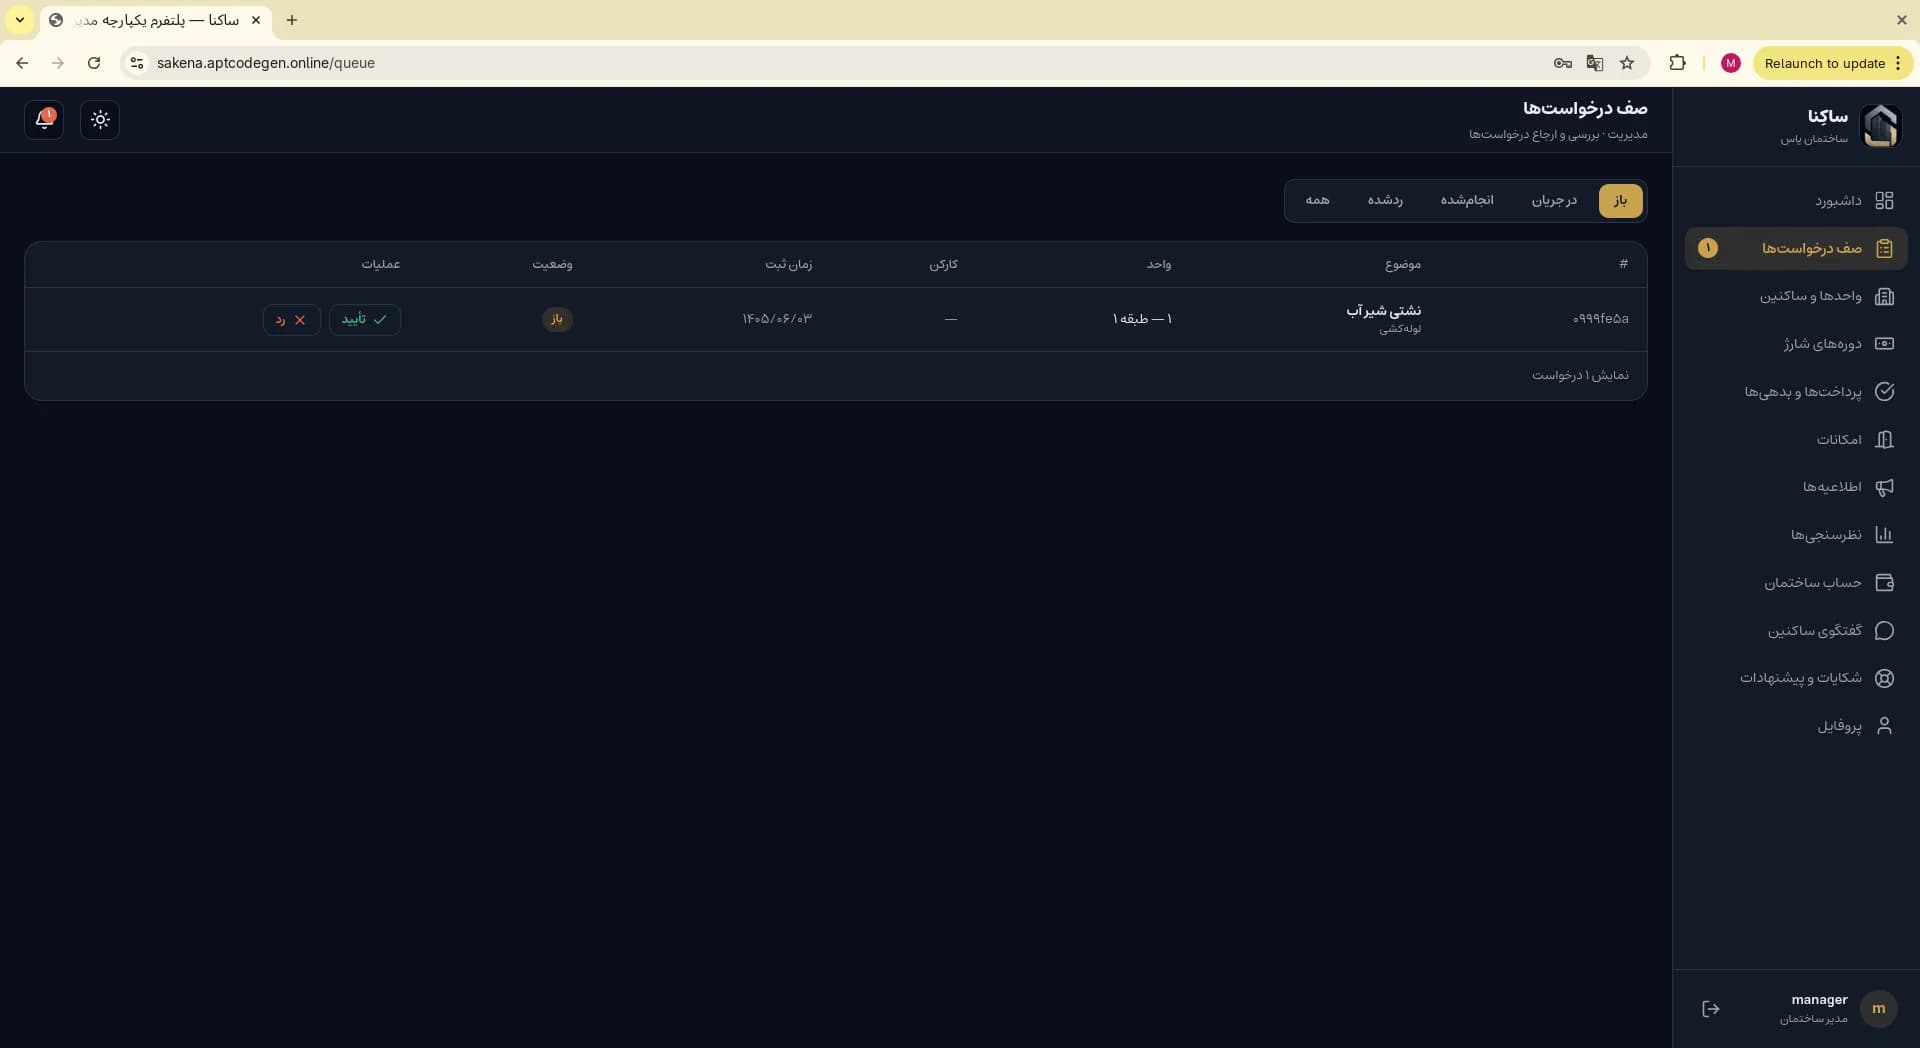Click the وضعیت column header
Viewport: 1920px width, 1048px height.
tap(552, 265)
